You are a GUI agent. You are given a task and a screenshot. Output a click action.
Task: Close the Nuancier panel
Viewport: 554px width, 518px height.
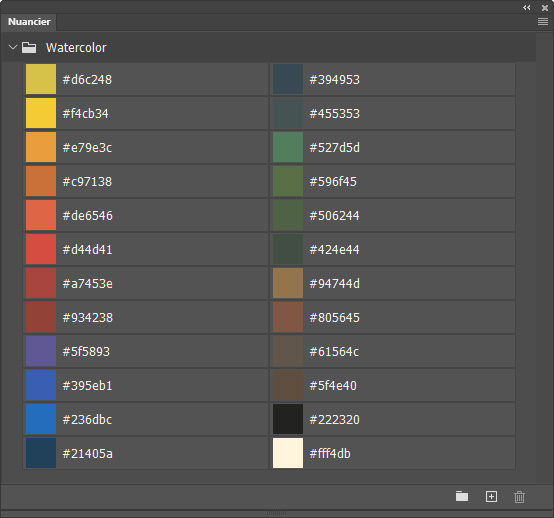[545, 7]
